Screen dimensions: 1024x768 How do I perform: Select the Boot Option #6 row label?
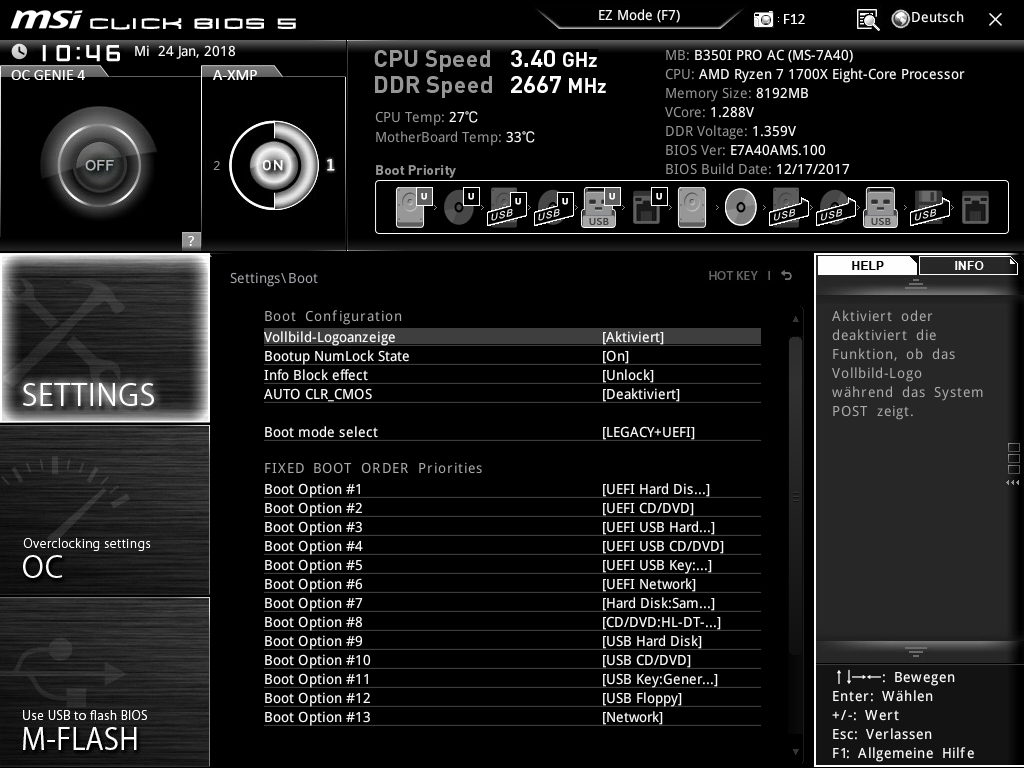[x=313, y=584]
